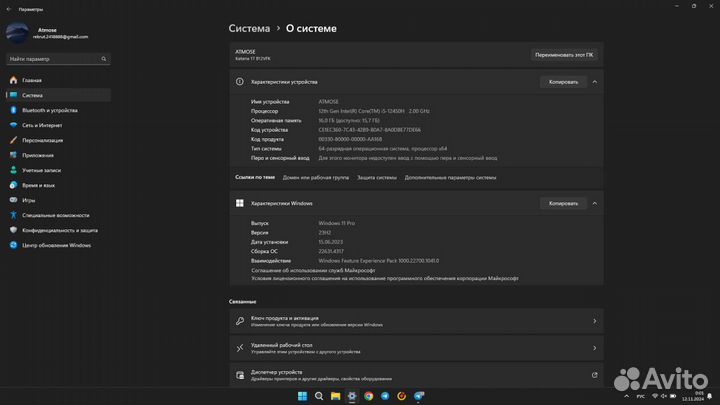
Task: Open Дополнительные параметры системы link
Action: click(450, 177)
